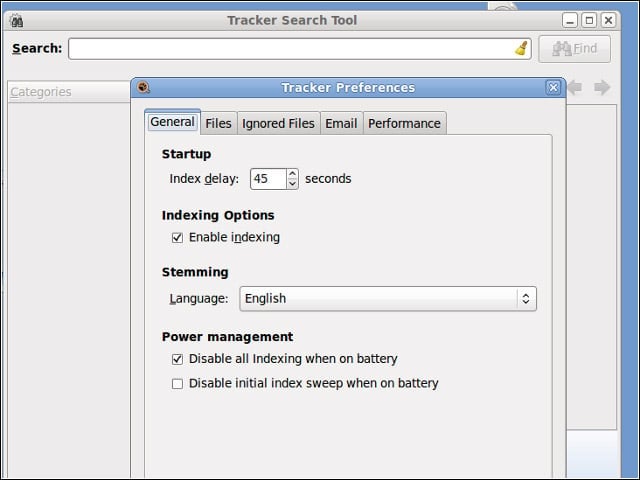Check Disable initial index sweep when on battery
640x480 pixels.
(177, 384)
